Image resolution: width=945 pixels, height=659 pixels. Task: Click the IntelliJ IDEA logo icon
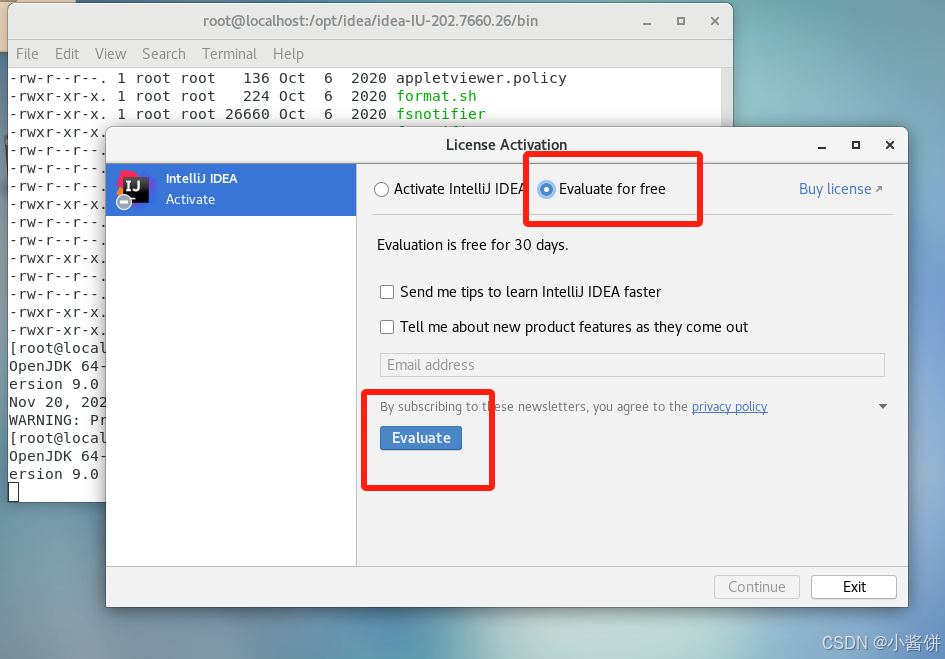pyautogui.click(x=134, y=189)
